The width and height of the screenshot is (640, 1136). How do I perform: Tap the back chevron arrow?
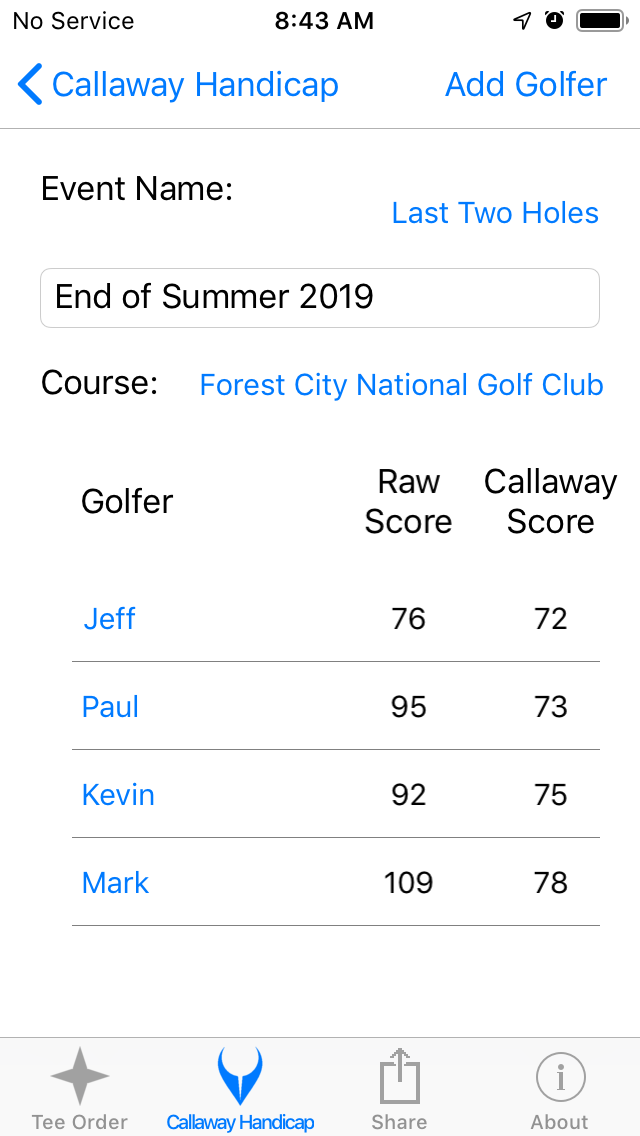click(x=29, y=84)
